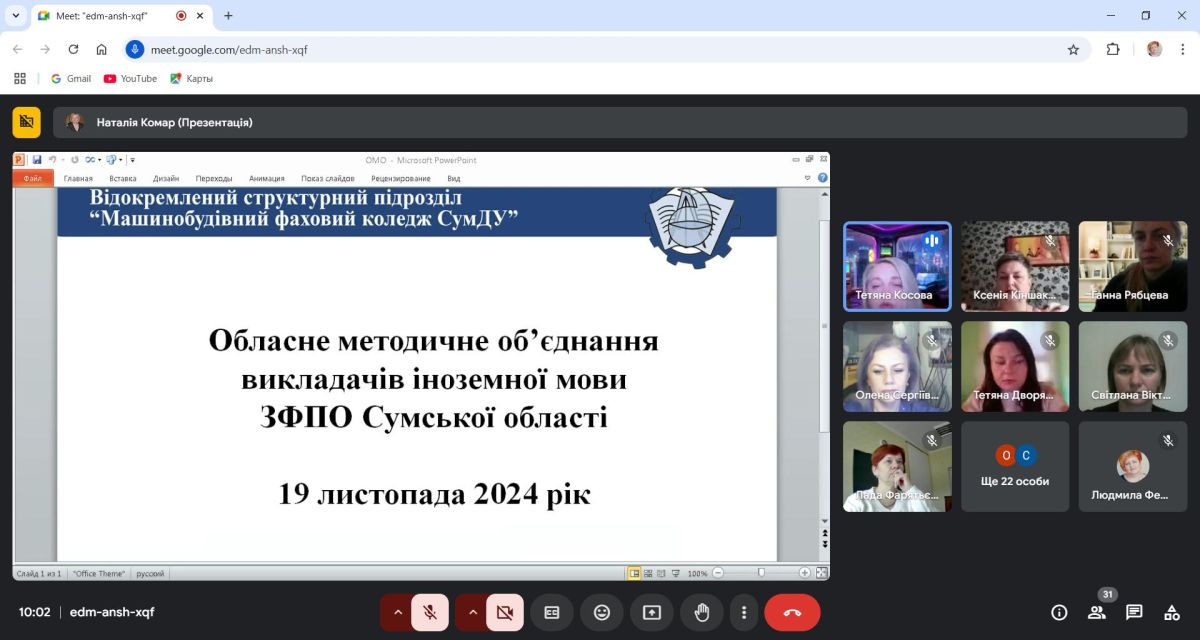Open more options three-dot menu
Image resolution: width=1200 pixels, height=640 pixels.
pyautogui.click(x=743, y=612)
